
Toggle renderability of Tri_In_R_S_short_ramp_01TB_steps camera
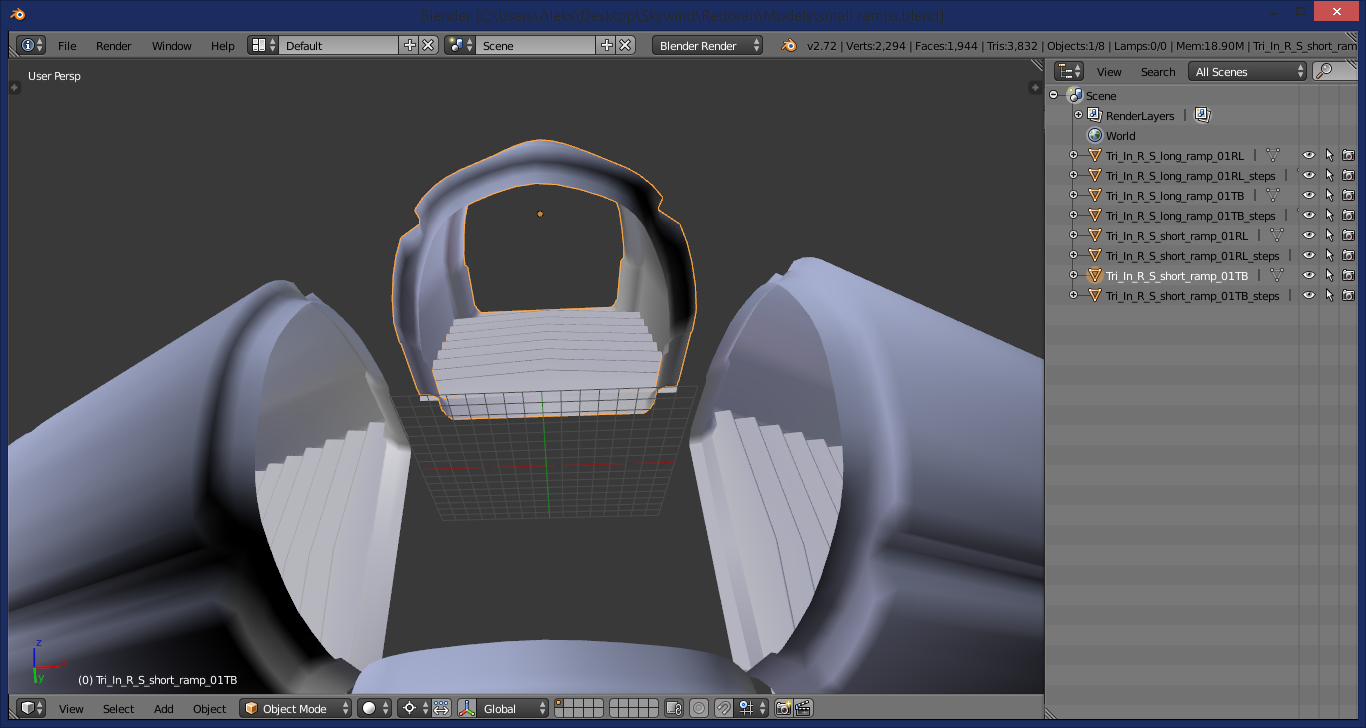click(x=1348, y=295)
